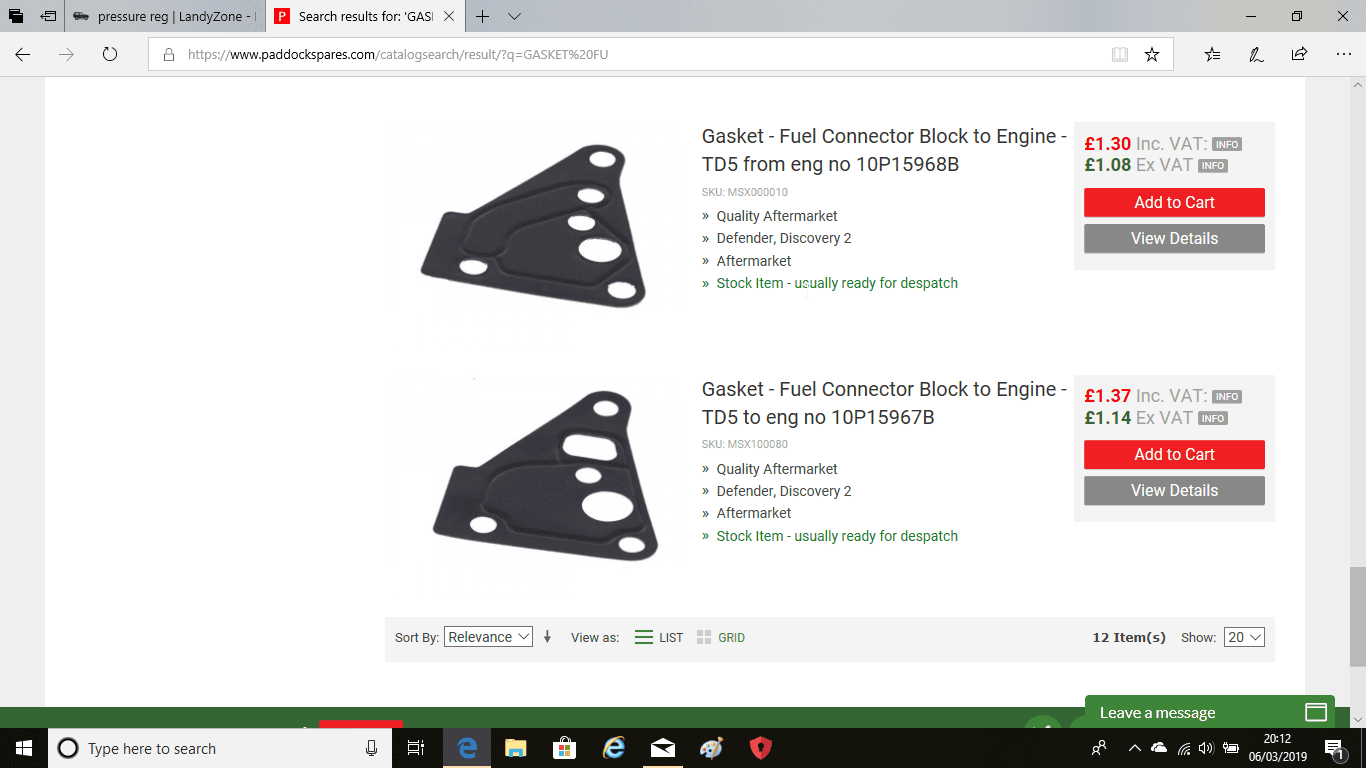1366x768 pixels.
Task: Click INFO badge beside £1.30 Inc. VAT
Action: [x=1227, y=144]
